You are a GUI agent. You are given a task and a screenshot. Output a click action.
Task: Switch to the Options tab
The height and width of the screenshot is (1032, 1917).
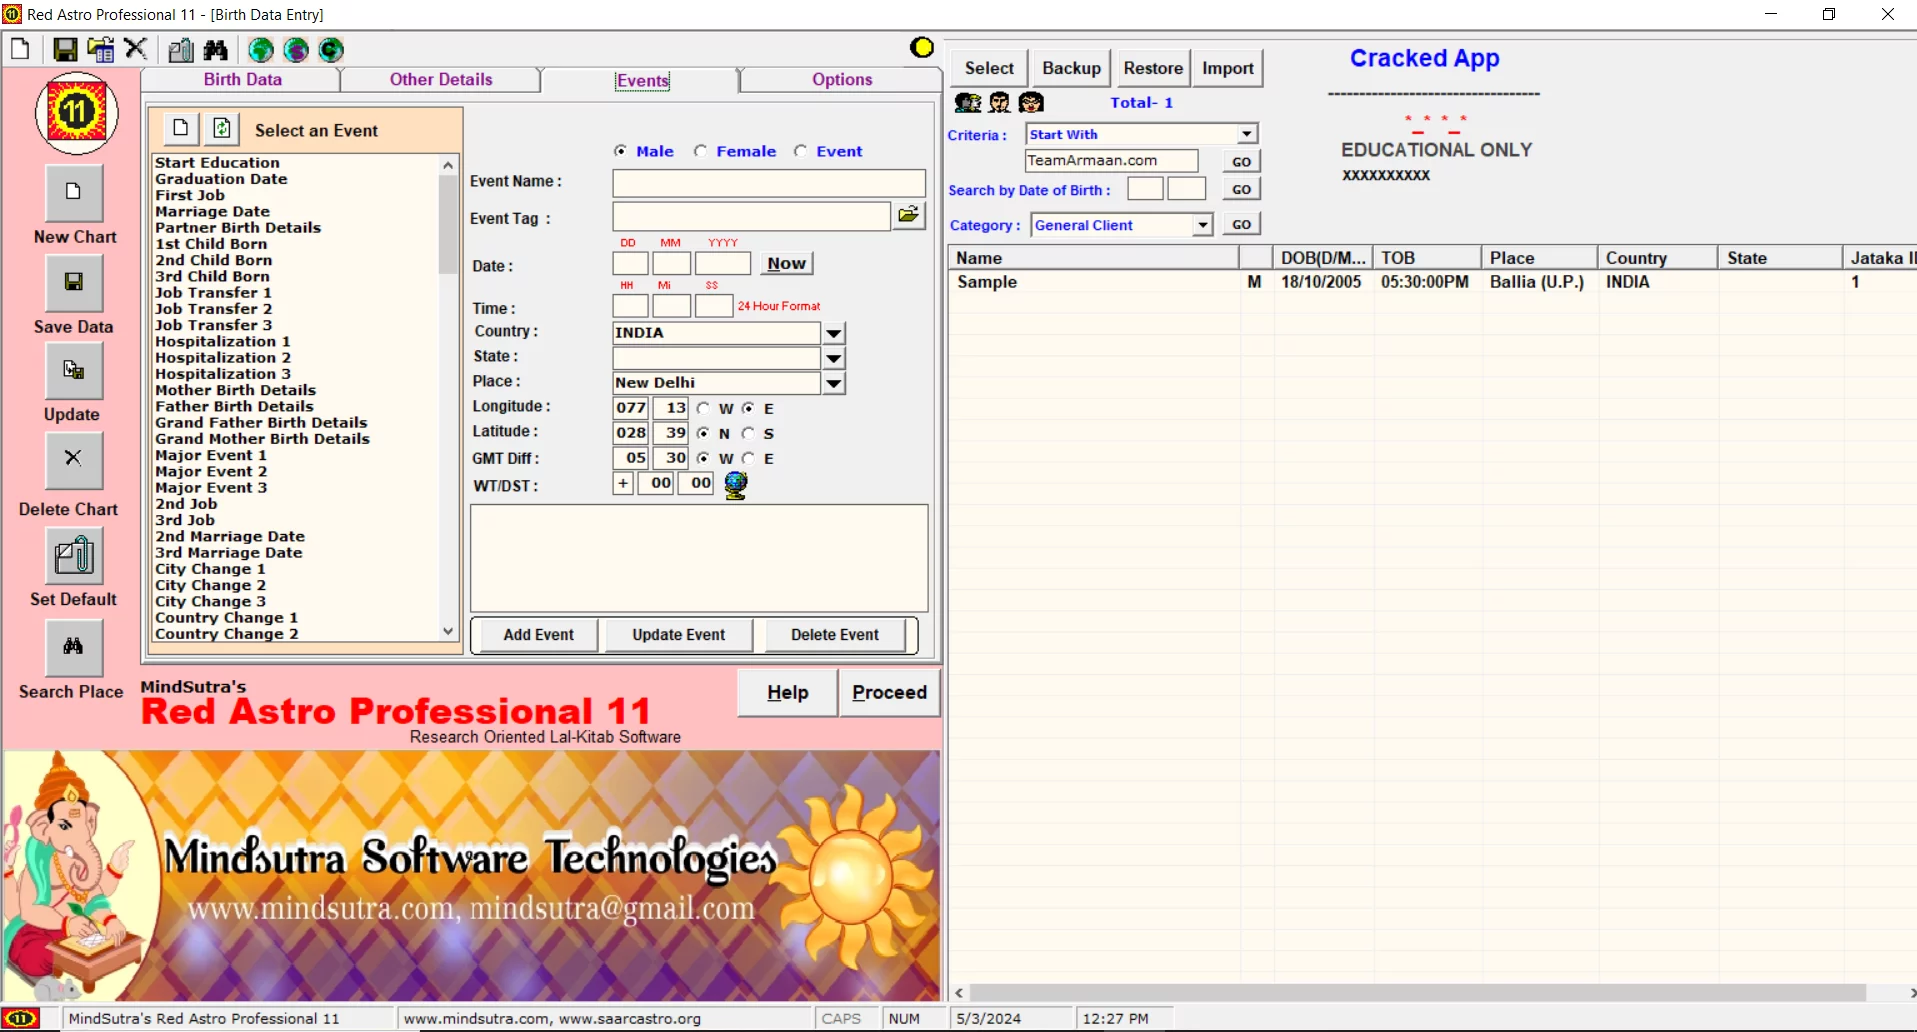[x=842, y=79]
